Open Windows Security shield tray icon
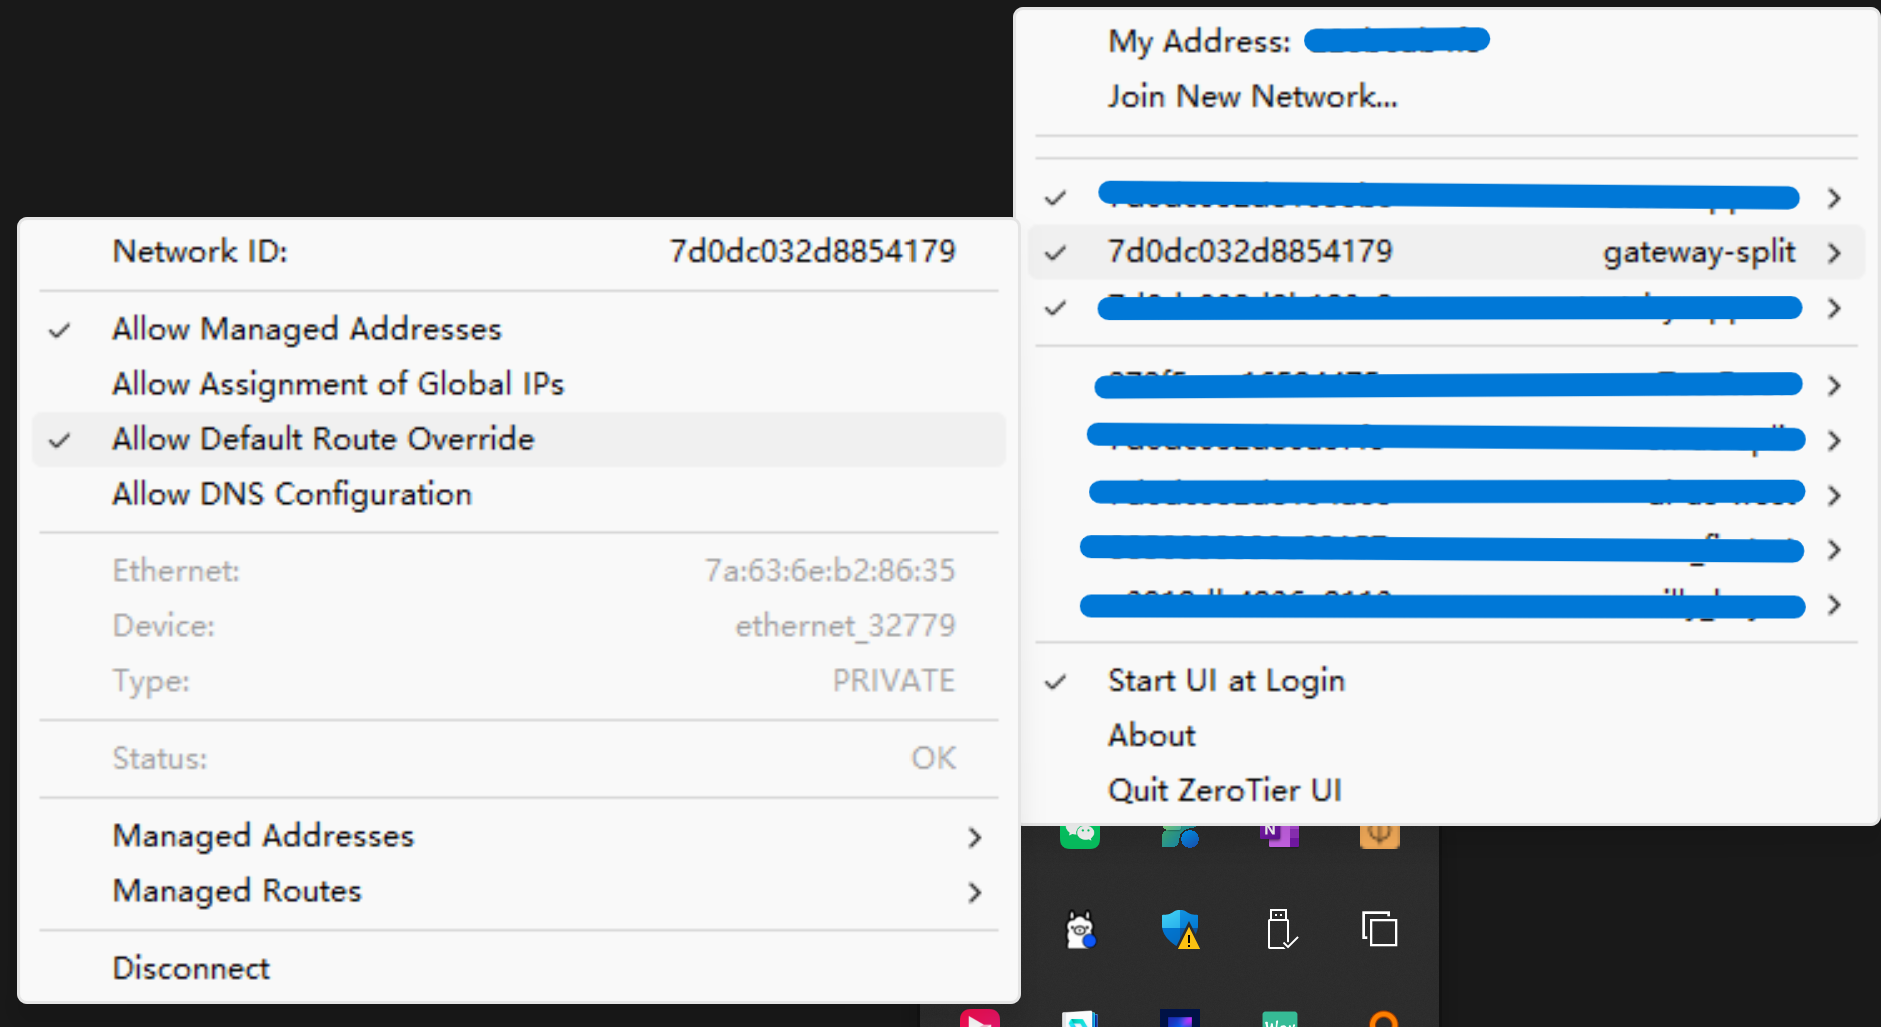The height and width of the screenshot is (1027, 1881). [1180, 929]
